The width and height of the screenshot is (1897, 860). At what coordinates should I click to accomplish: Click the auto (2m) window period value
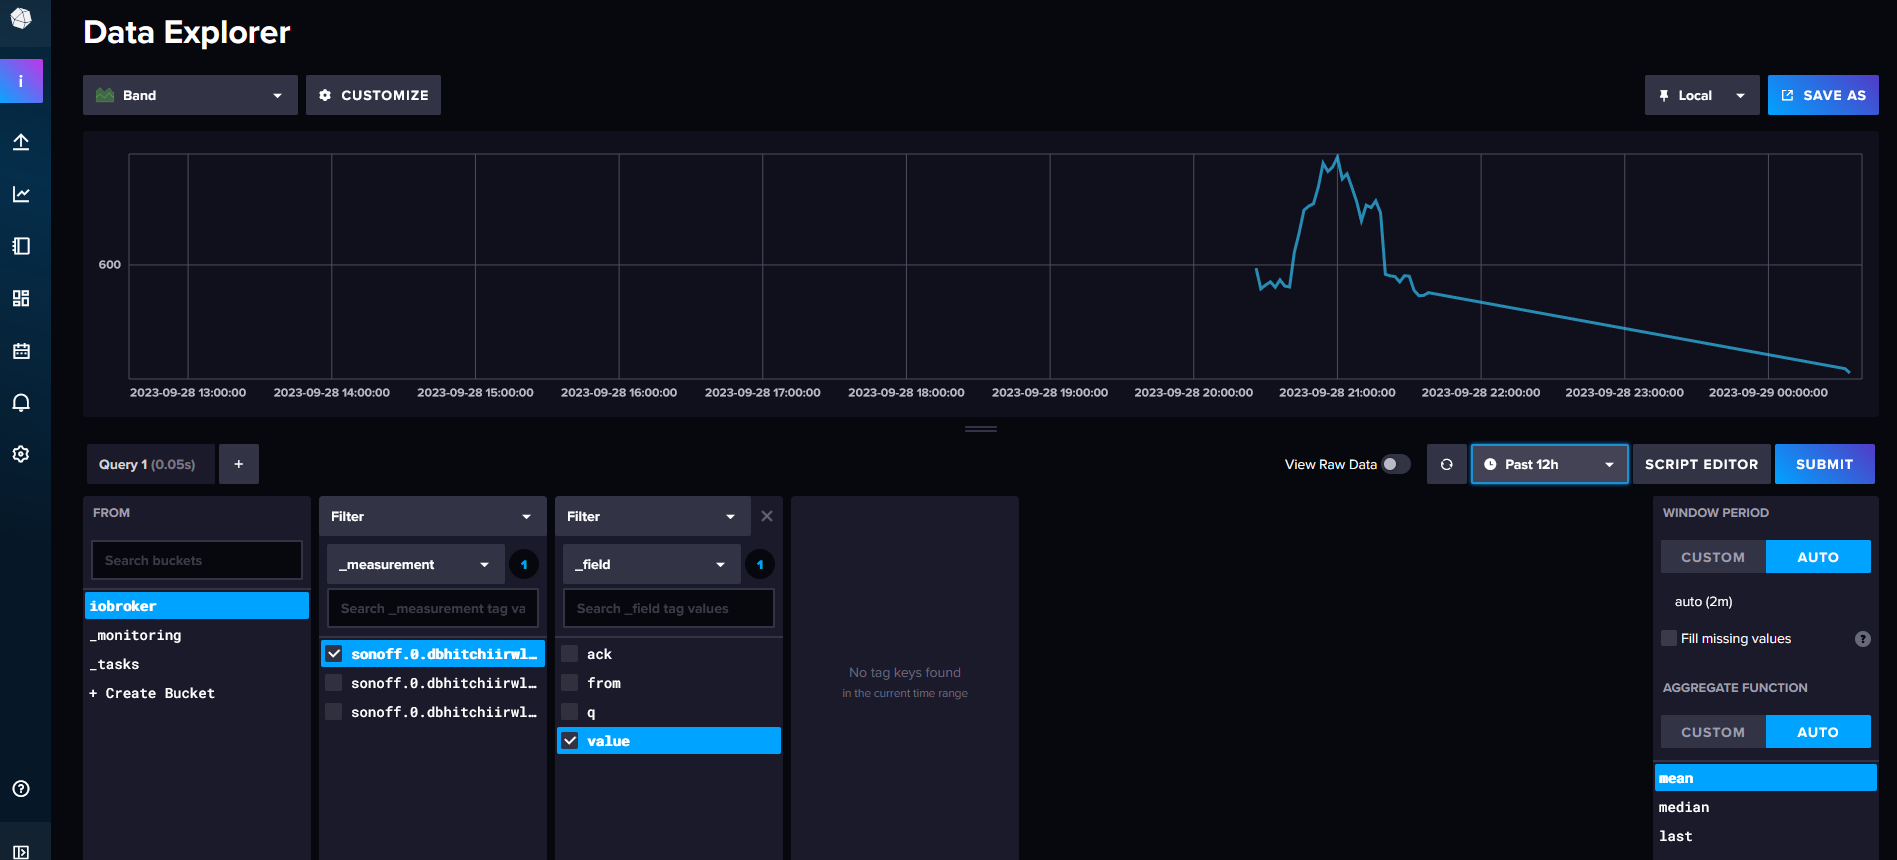coord(1703,602)
